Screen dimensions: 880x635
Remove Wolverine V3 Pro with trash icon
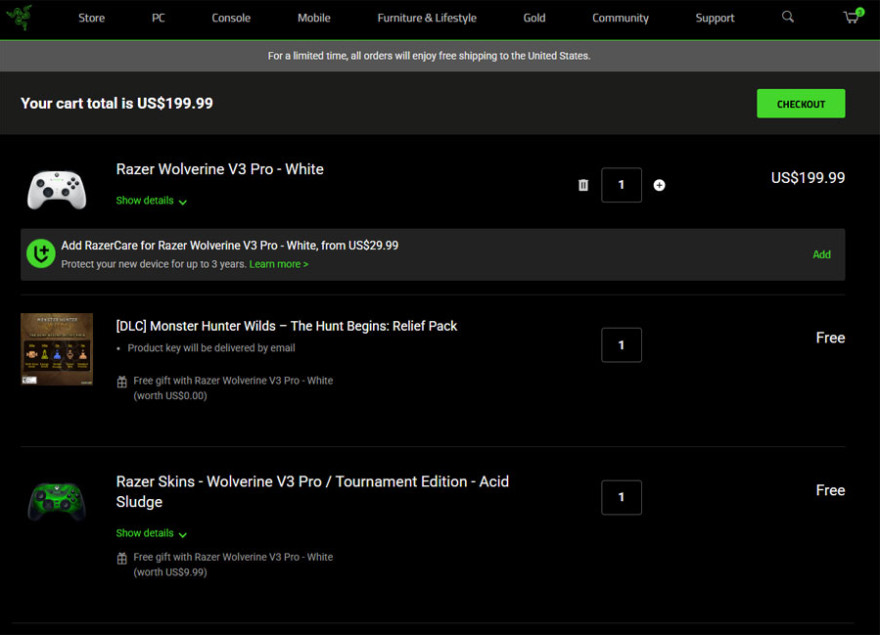point(583,185)
